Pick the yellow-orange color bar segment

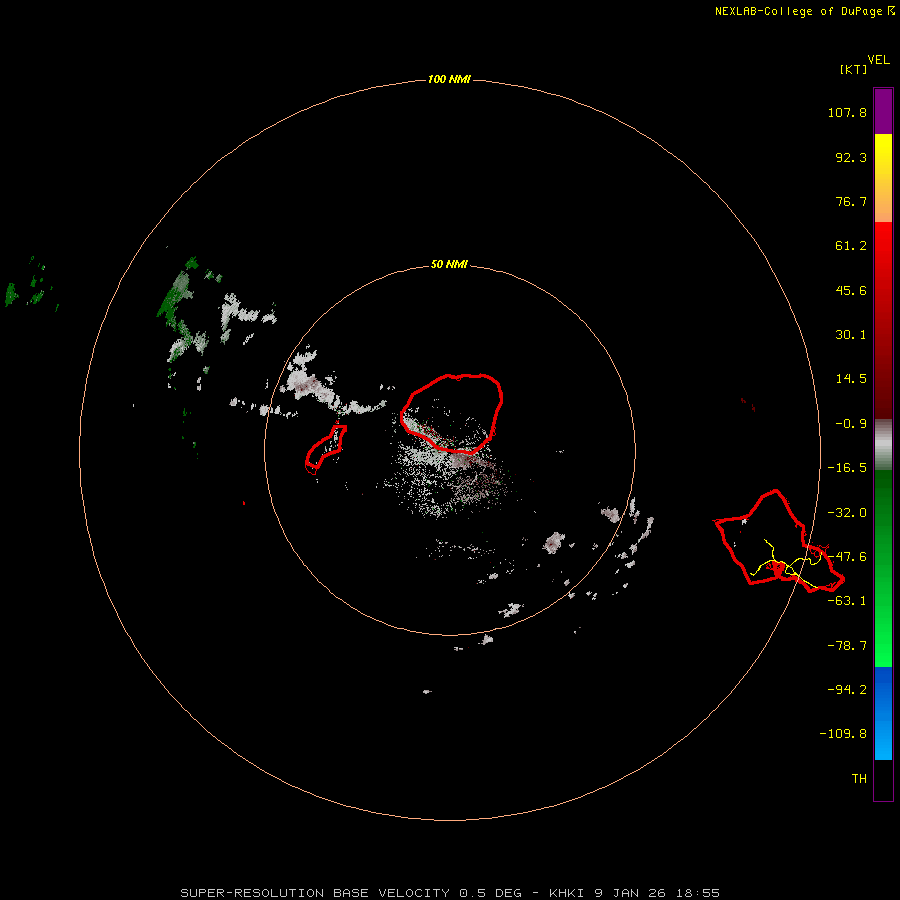pyautogui.click(x=883, y=178)
